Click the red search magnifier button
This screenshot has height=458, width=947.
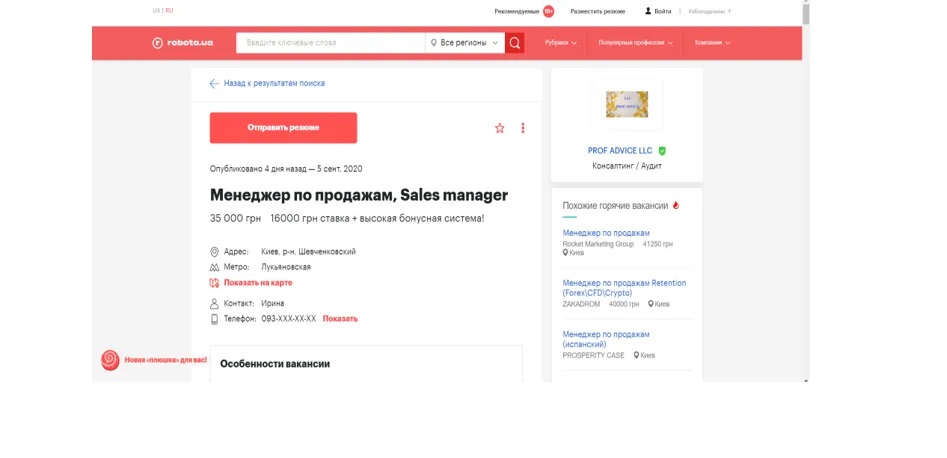pyautogui.click(x=515, y=43)
